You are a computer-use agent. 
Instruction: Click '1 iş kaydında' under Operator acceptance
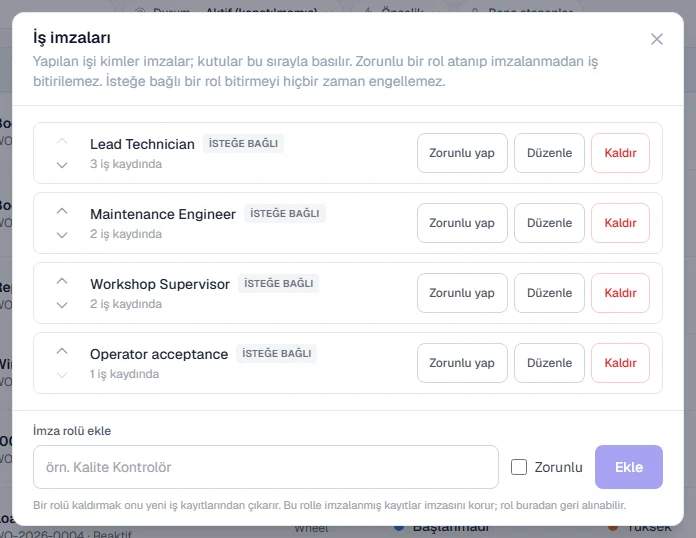coord(124,374)
